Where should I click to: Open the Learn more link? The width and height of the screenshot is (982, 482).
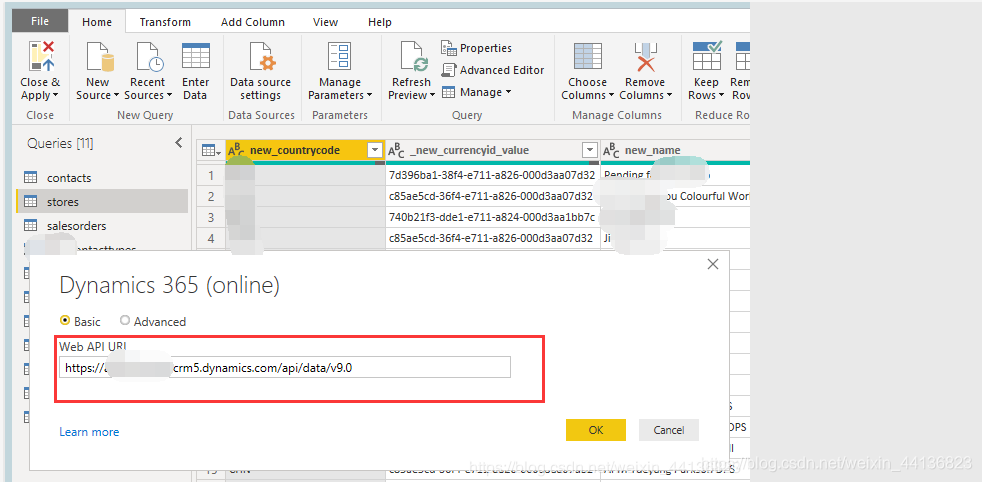pyautogui.click(x=89, y=432)
